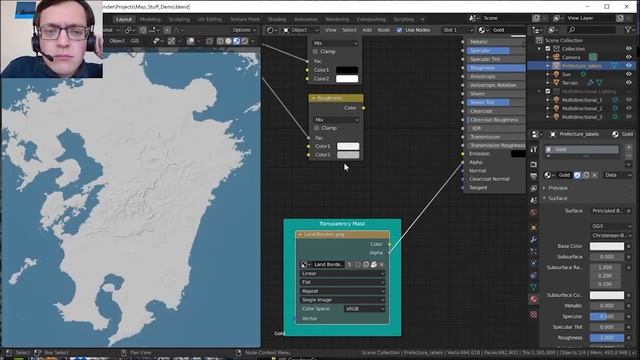Open the node editor View menu

[x=331, y=30]
